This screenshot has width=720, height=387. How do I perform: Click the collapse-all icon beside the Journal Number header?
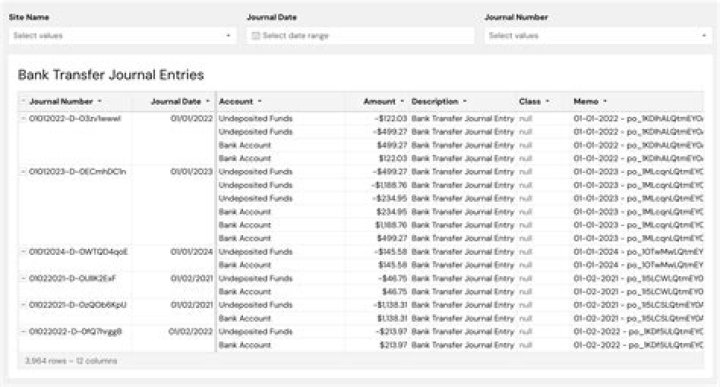pyautogui.click(x=23, y=101)
